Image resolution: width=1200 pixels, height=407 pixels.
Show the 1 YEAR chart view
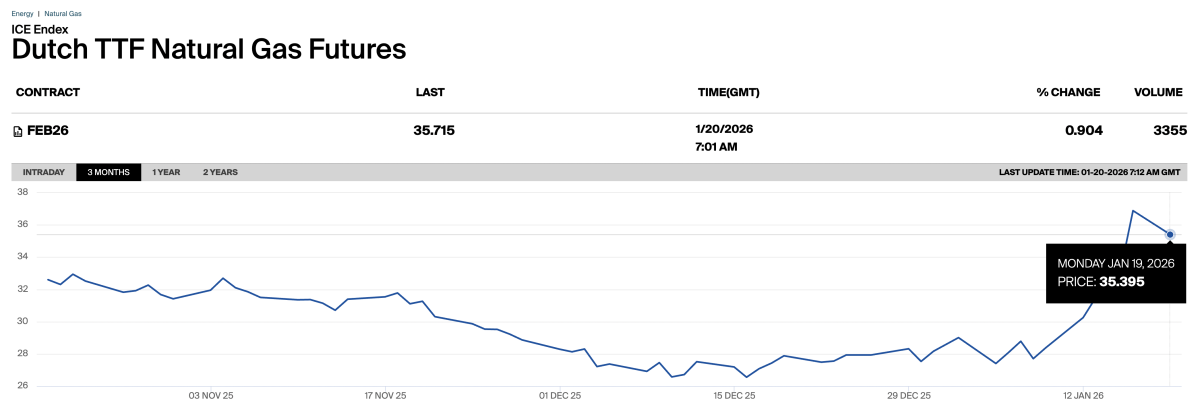166,172
